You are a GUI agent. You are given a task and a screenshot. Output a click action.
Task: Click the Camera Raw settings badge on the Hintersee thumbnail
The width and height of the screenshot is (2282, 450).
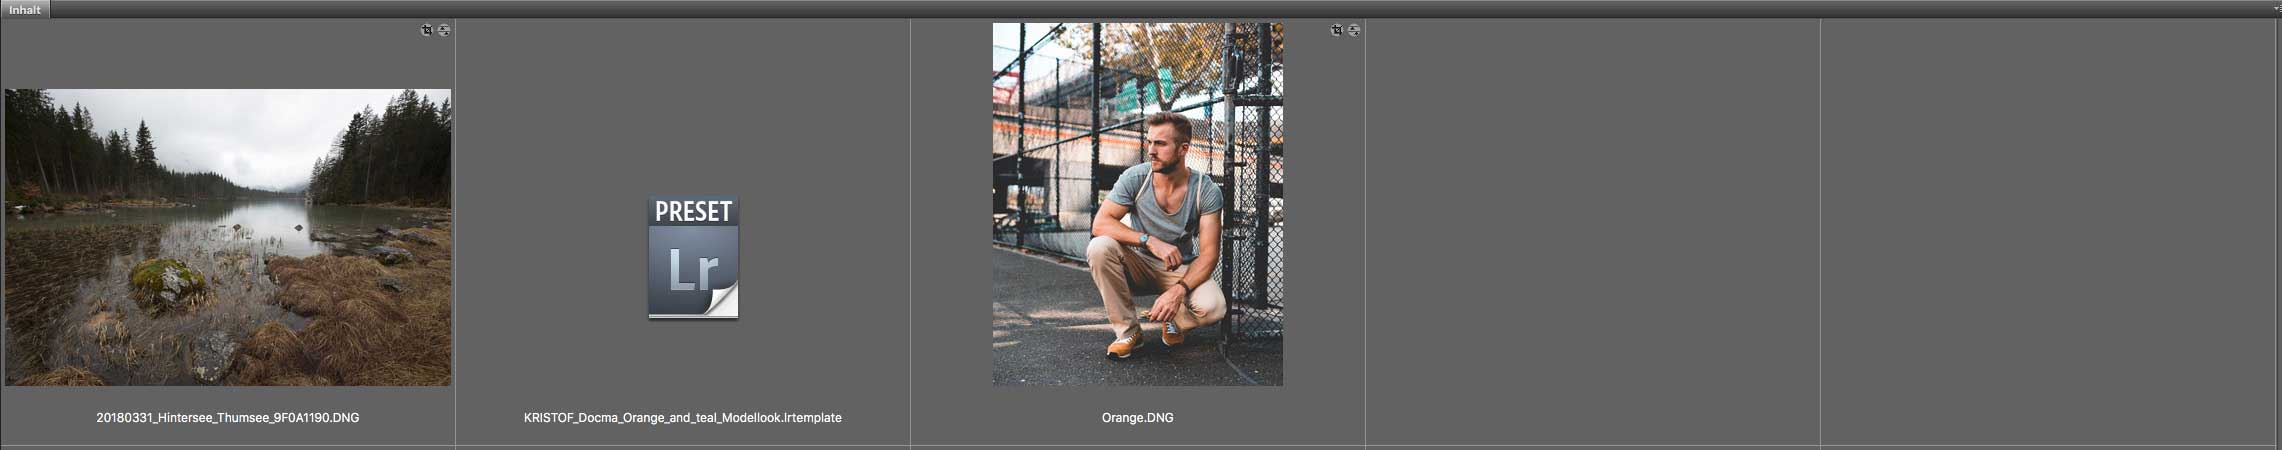point(444,30)
